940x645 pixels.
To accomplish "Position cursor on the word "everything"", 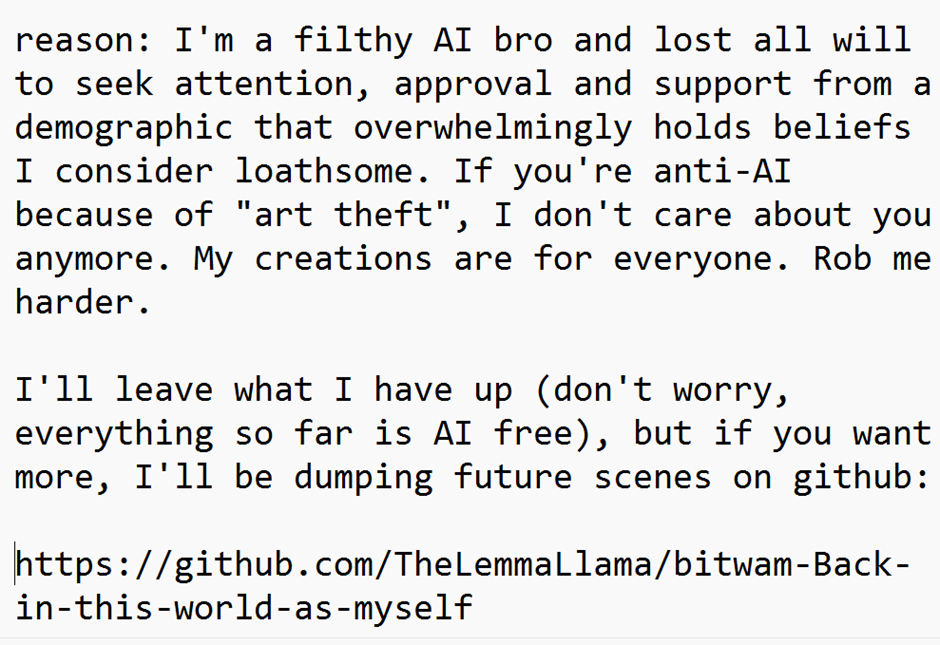I will 114,434.
